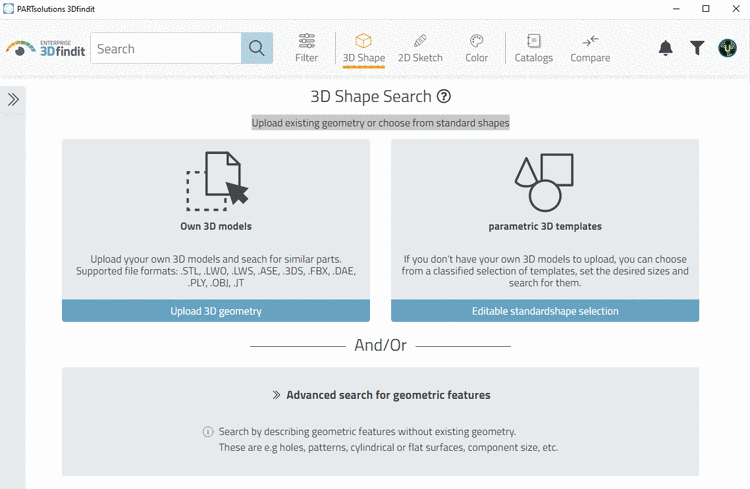Screen dimensions: 750x489
Task: Click the notifications bell icon
Action: click(x=666, y=48)
